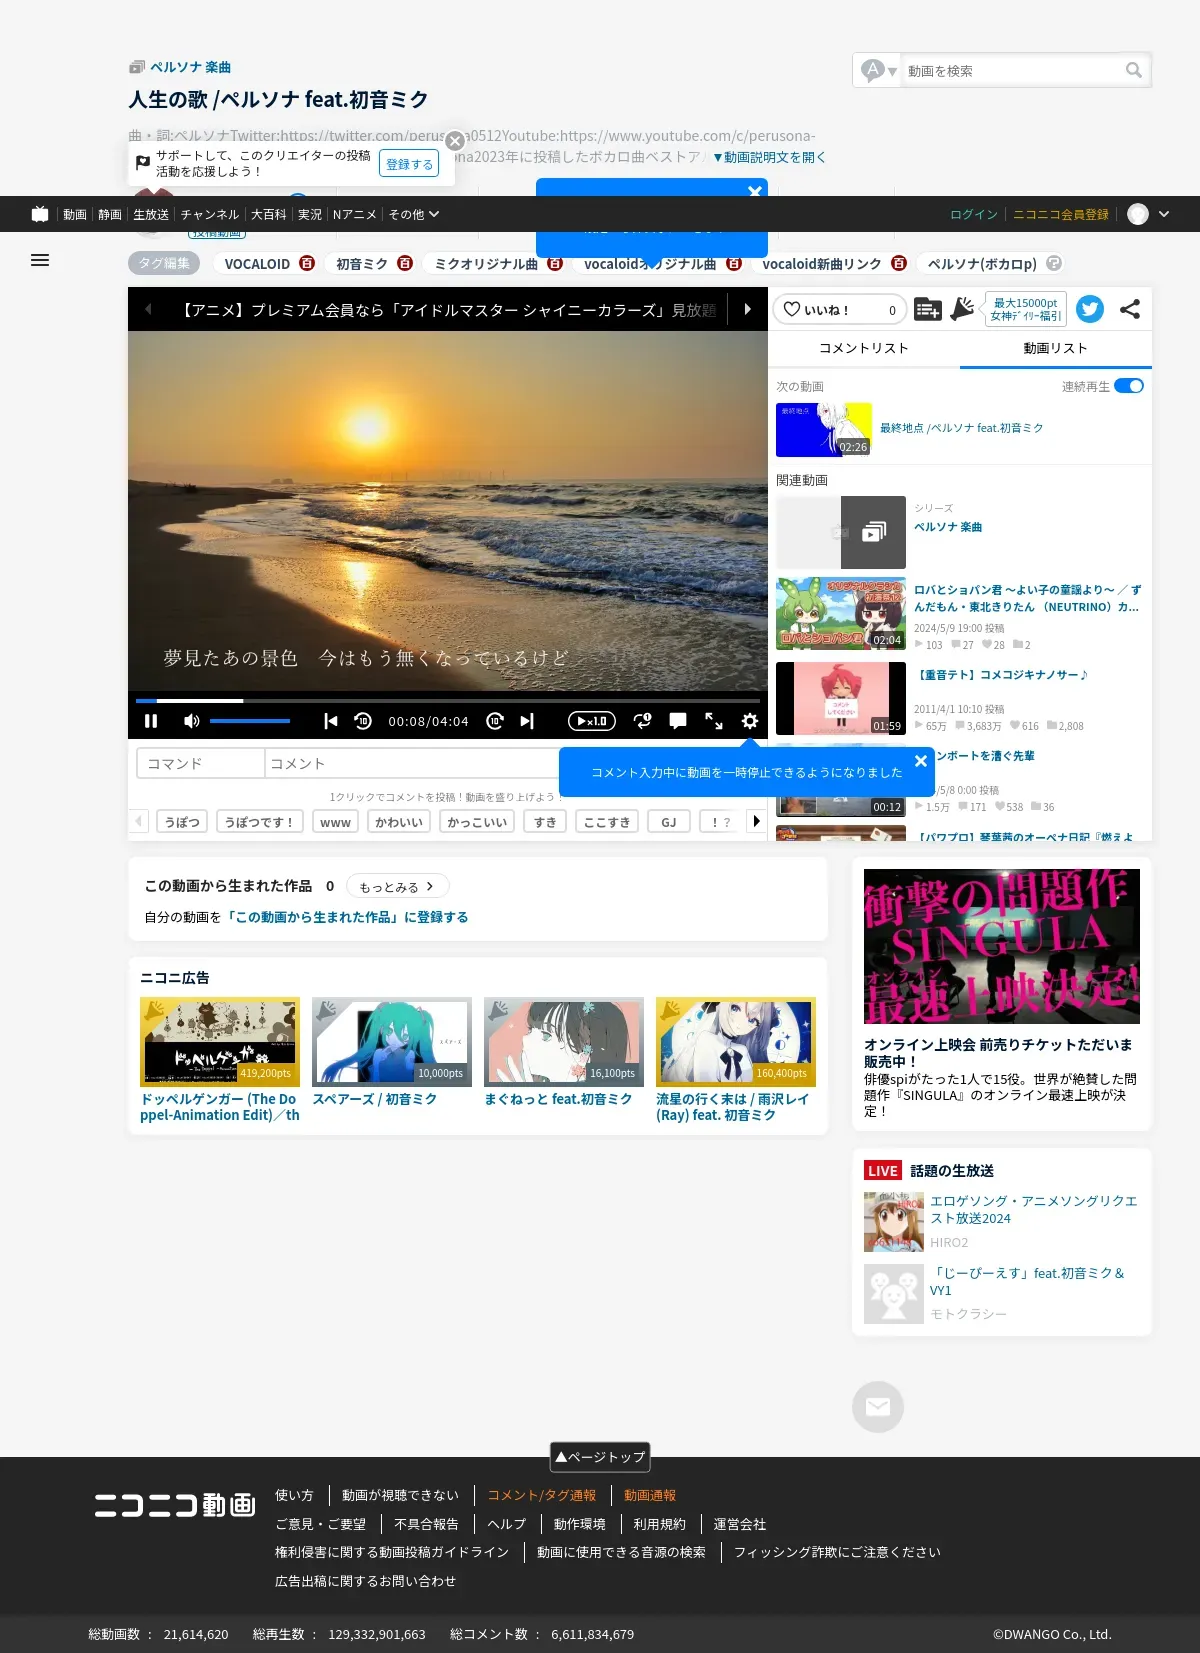
Task: Post the quick comment かわいい
Action: [x=399, y=822]
